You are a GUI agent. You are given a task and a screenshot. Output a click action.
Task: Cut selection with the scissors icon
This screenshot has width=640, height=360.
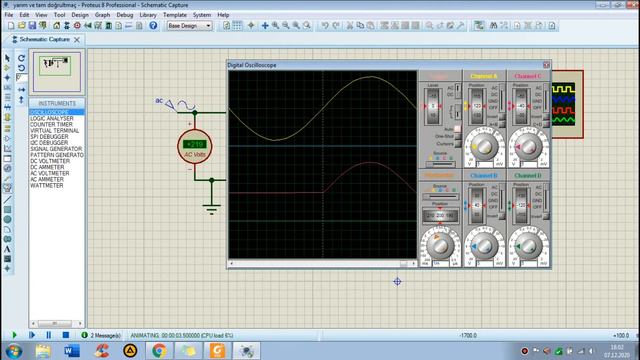pyautogui.click(x=350, y=26)
